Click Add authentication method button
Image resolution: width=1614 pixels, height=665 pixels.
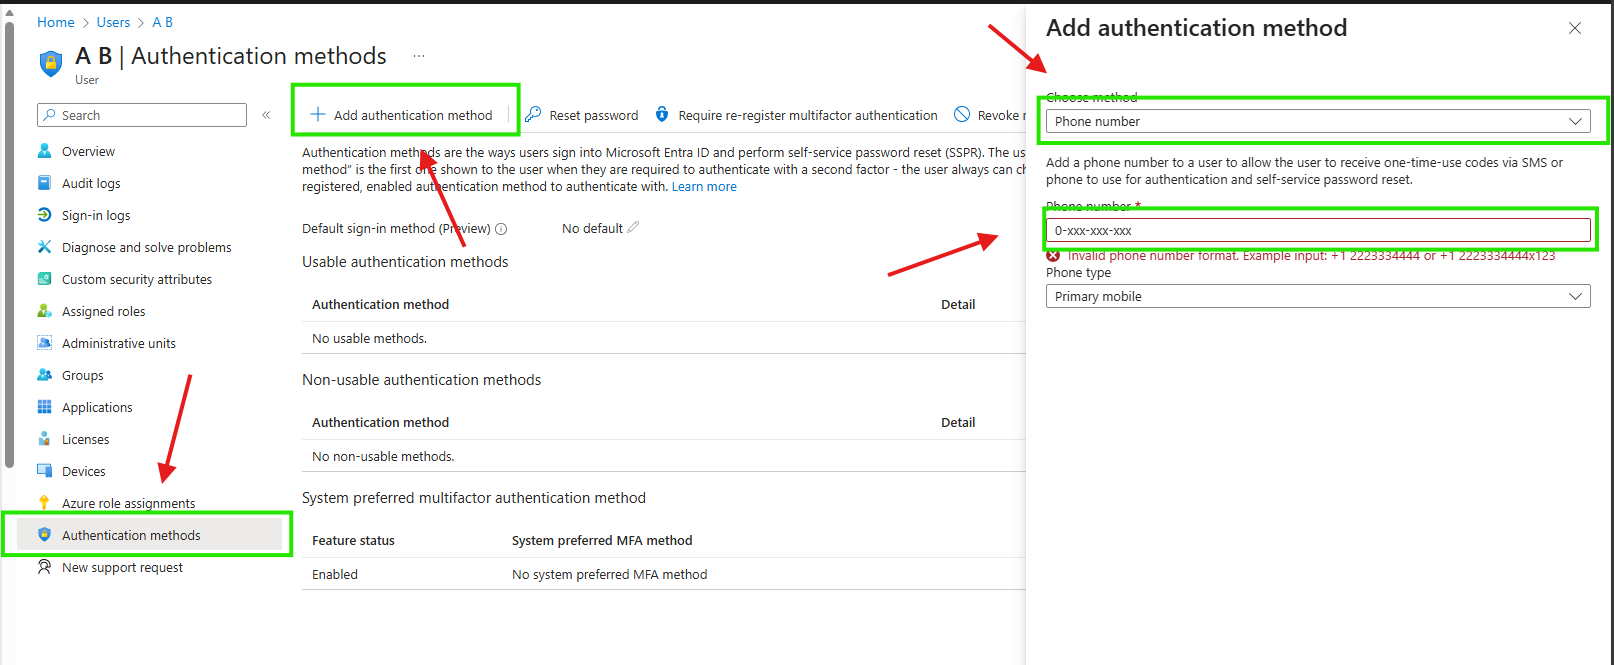tap(402, 115)
